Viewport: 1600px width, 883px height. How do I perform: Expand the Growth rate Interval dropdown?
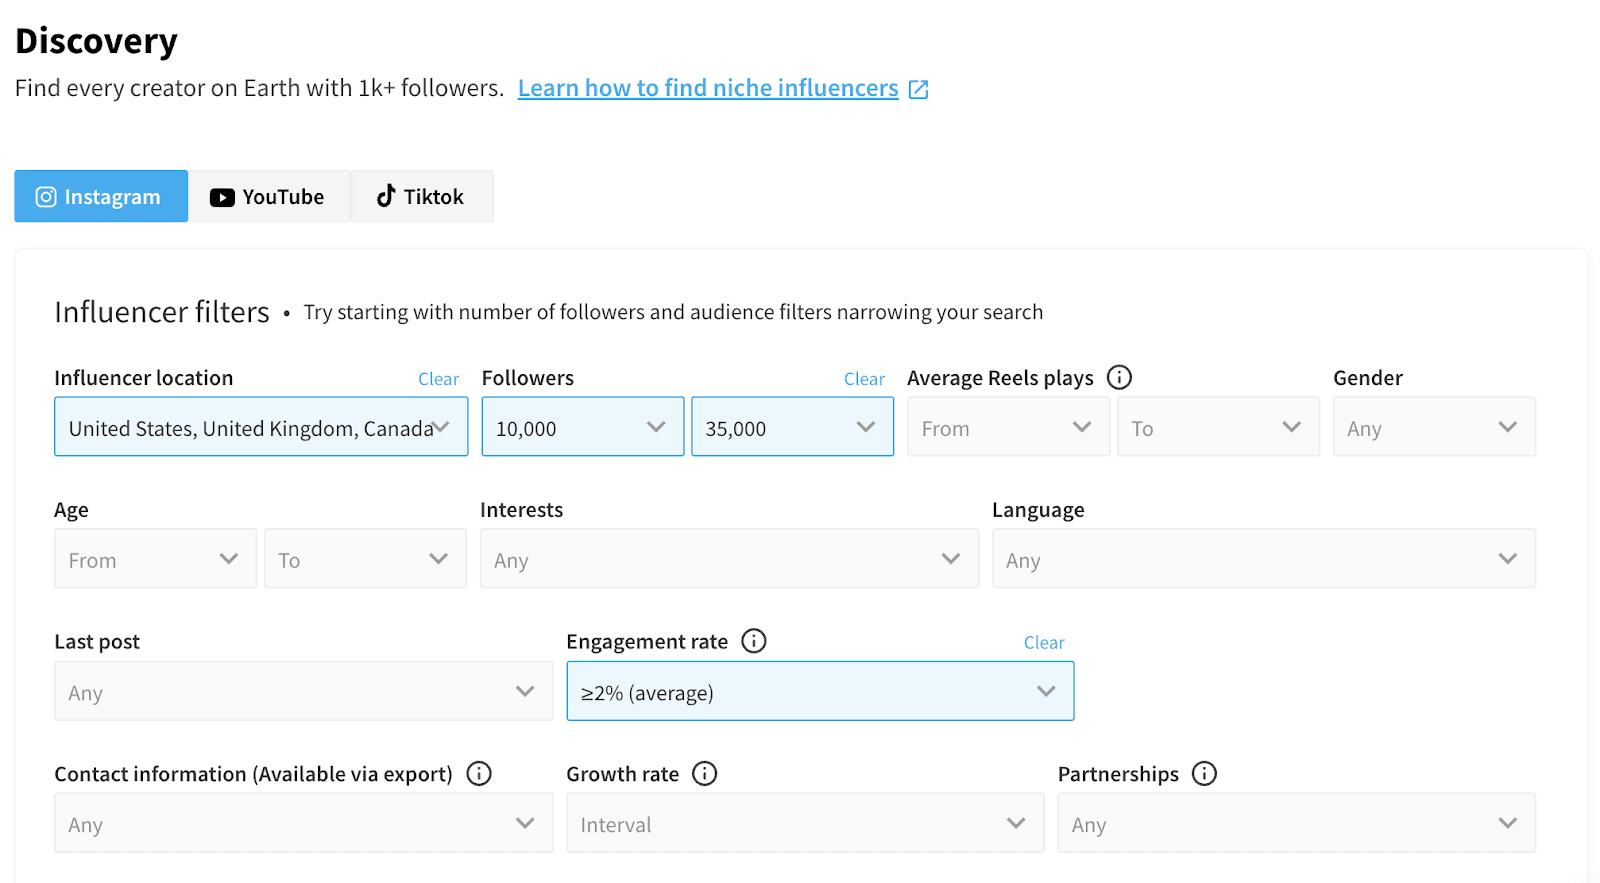click(804, 824)
